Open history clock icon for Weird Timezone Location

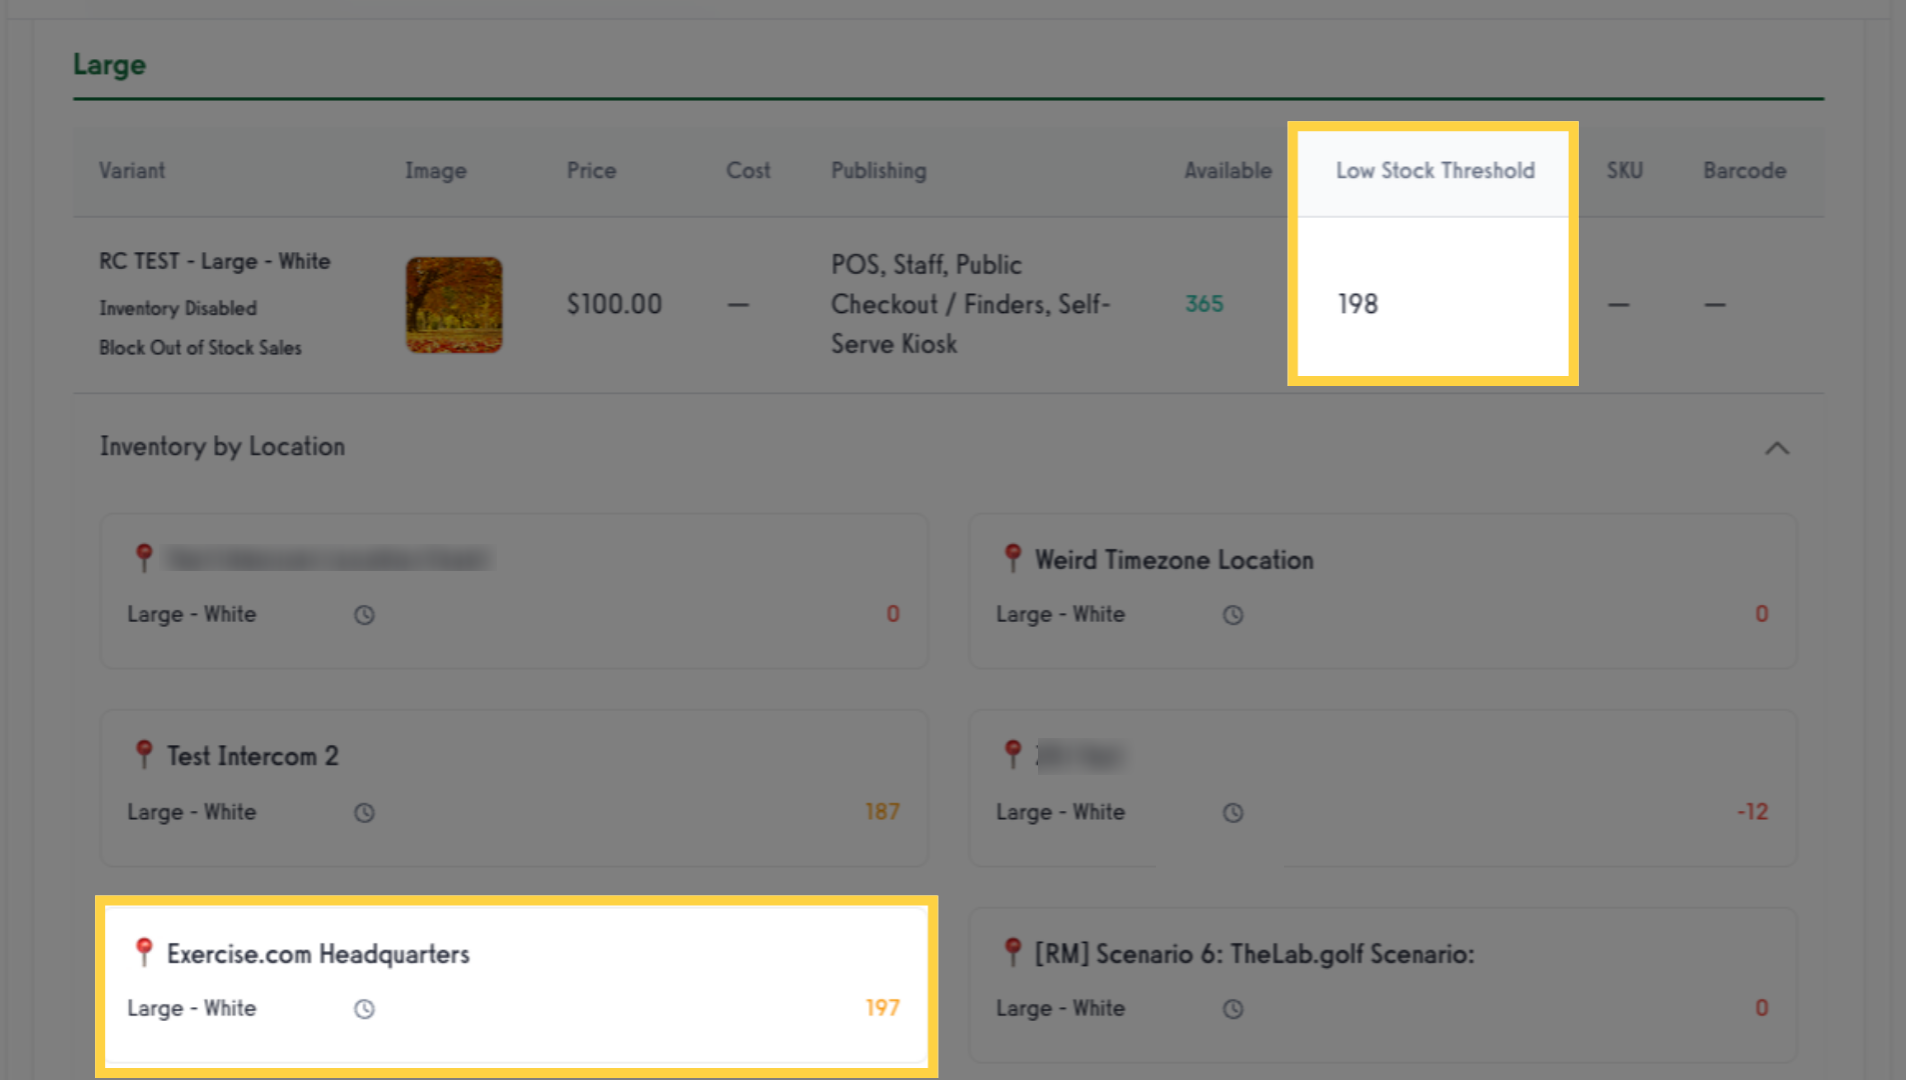click(x=1233, y=615)
